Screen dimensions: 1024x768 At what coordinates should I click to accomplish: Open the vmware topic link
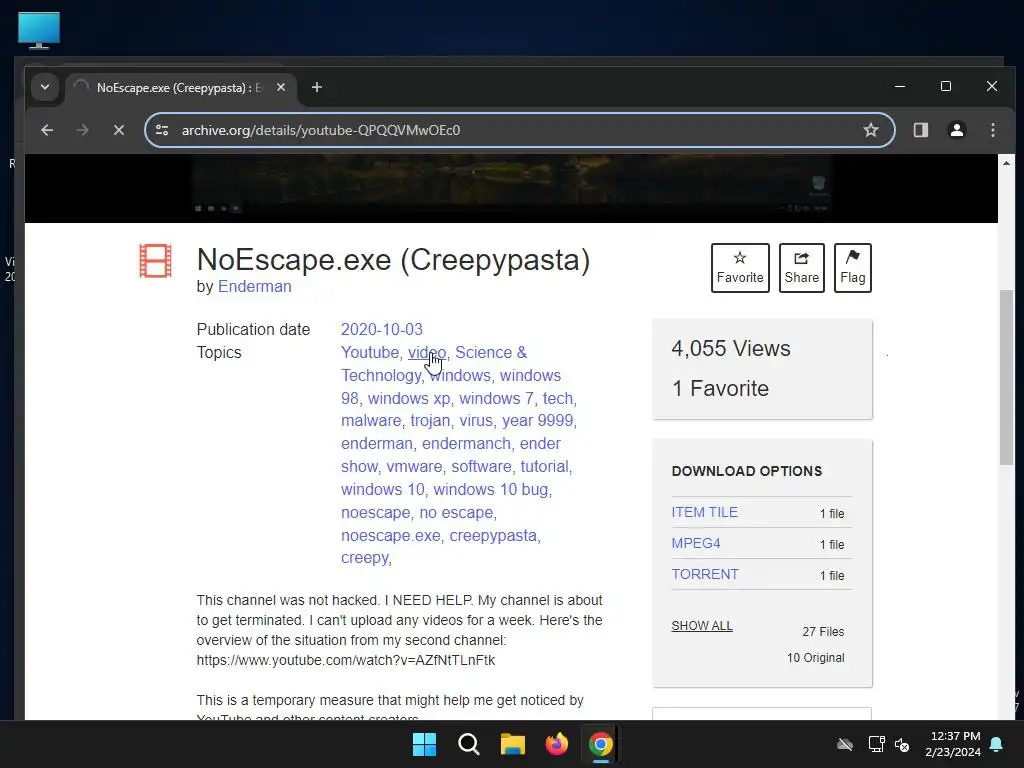pos(414,466)
